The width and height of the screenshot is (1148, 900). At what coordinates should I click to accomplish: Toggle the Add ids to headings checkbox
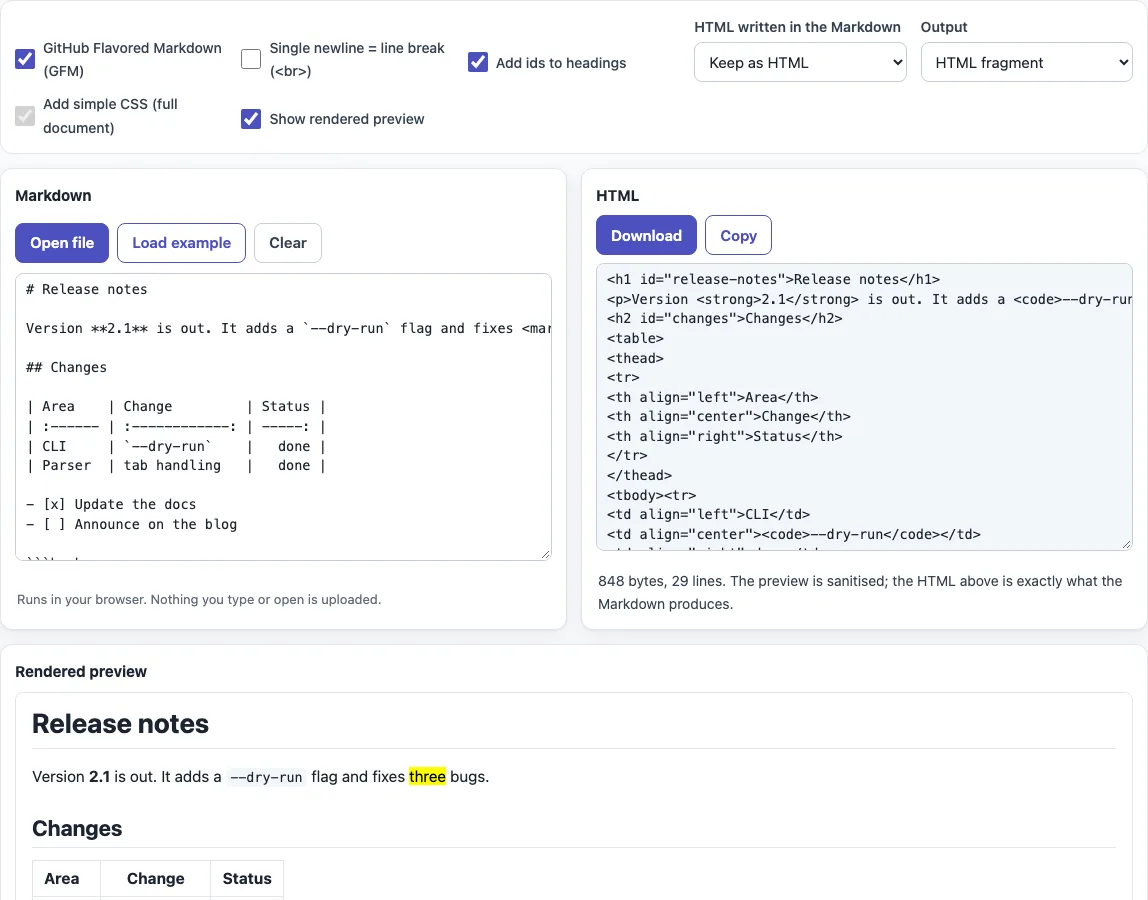click(x=478, y=62)
